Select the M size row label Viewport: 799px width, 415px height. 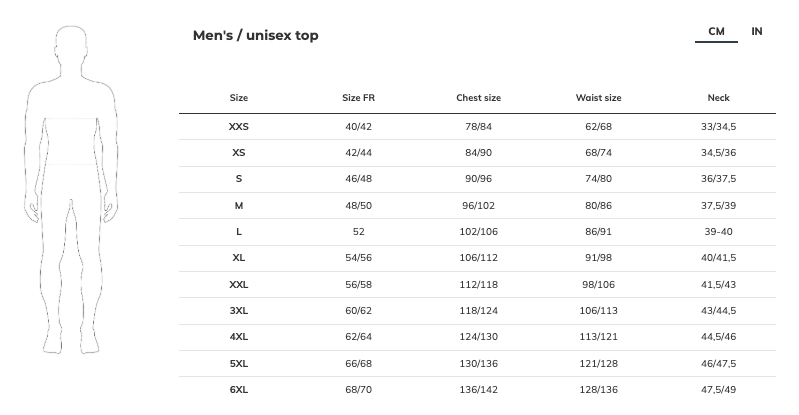tap(238, 205)
